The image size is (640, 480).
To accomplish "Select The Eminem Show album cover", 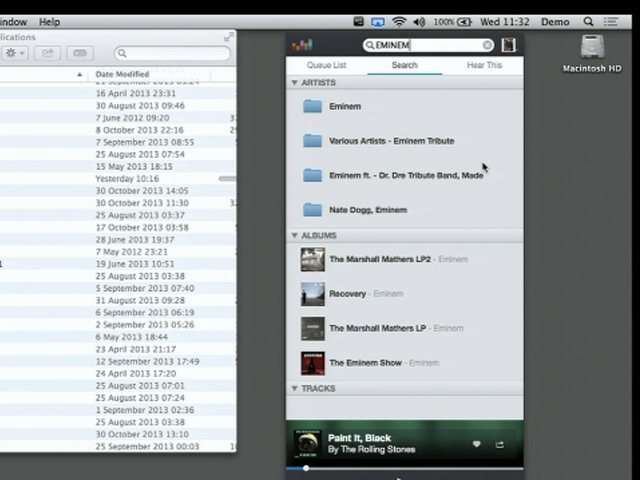I will click(313, 363).
